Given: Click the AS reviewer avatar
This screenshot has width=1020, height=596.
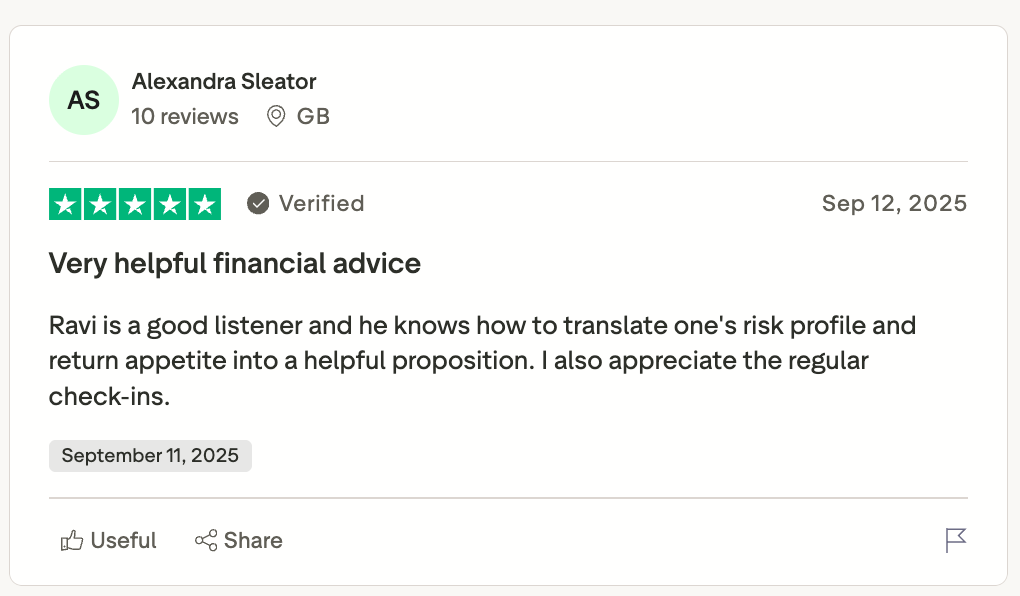Looking at the screenshot, I should pos(84,100).
